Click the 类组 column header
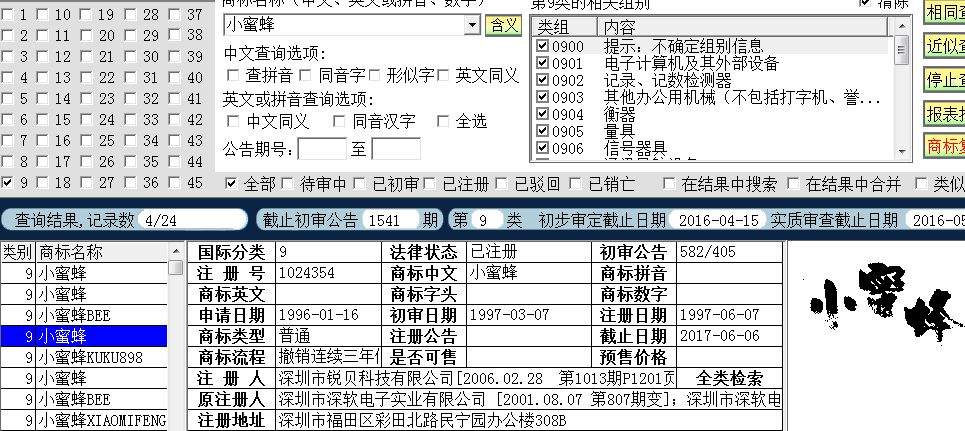This screenshot has height=431, width=965. pos(565,26)
